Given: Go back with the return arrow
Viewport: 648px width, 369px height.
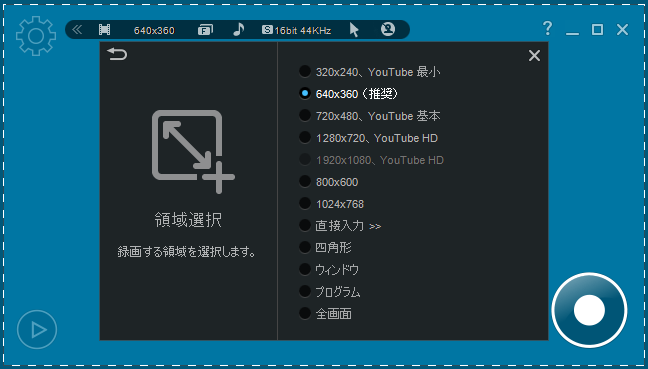Looking at the screenshot, I should click(x=117, y=54).
